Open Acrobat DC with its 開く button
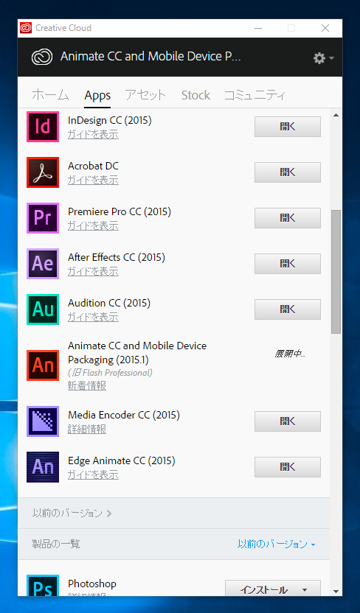 coord(287,172)
